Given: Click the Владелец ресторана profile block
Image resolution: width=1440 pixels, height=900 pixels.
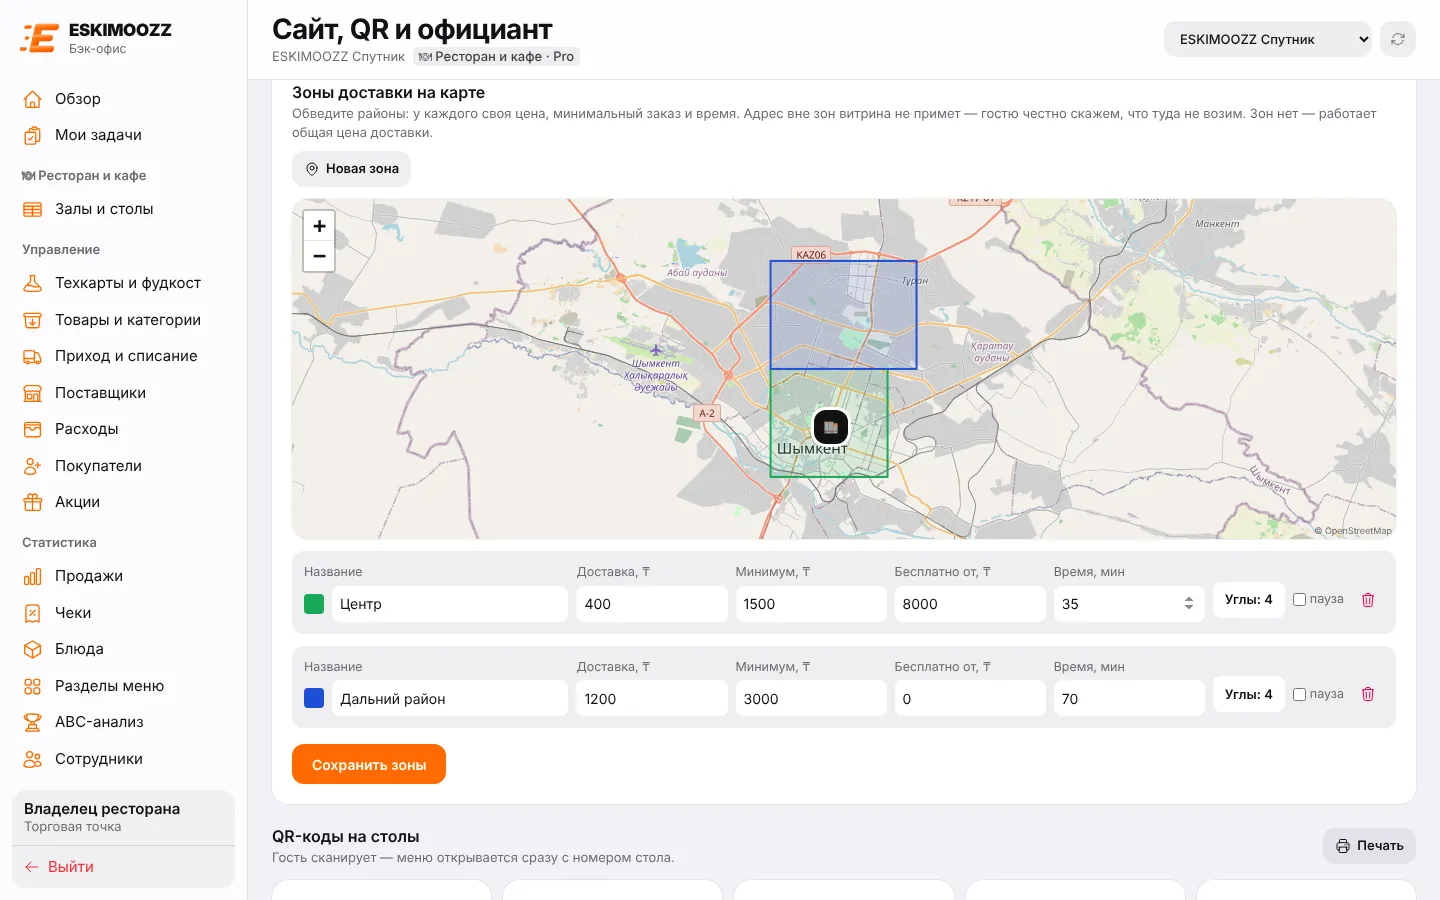Looking at the screenshot, I should tap(123, 817).
